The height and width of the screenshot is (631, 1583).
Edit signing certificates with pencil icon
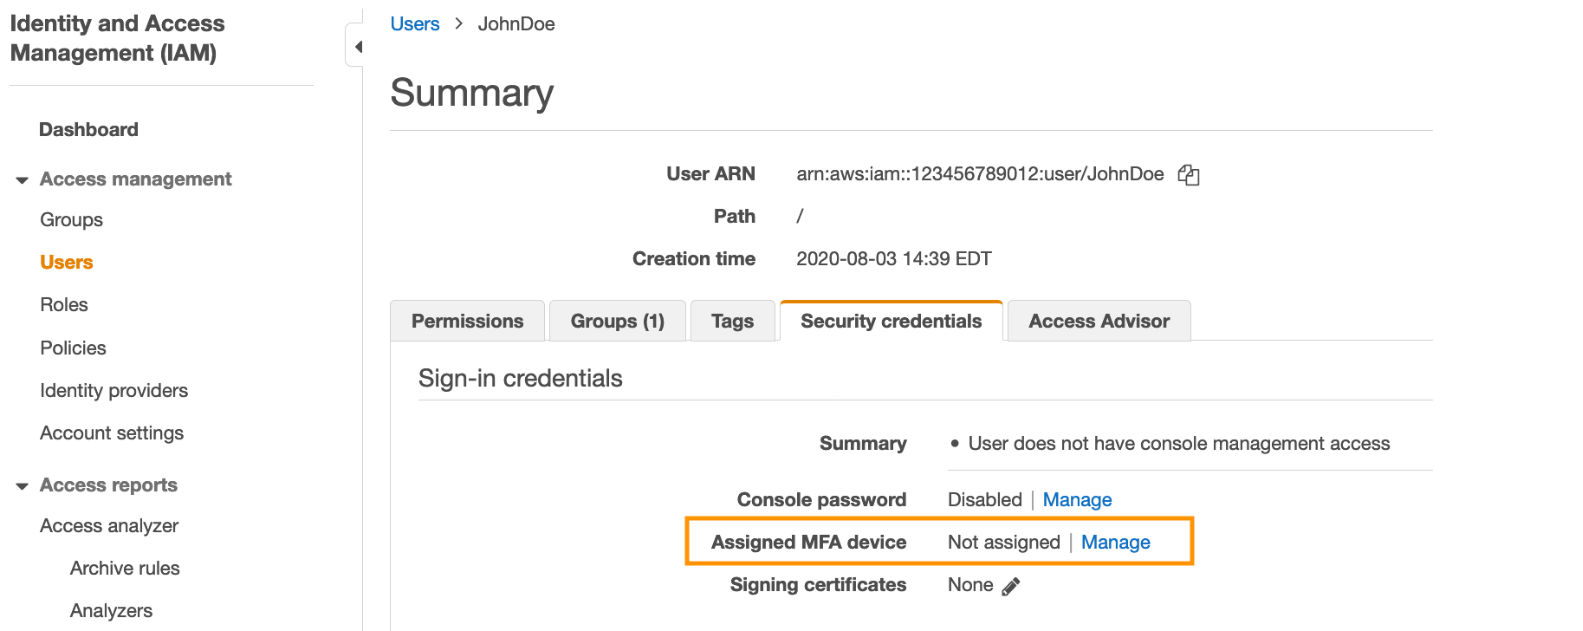pos(1011,586)
